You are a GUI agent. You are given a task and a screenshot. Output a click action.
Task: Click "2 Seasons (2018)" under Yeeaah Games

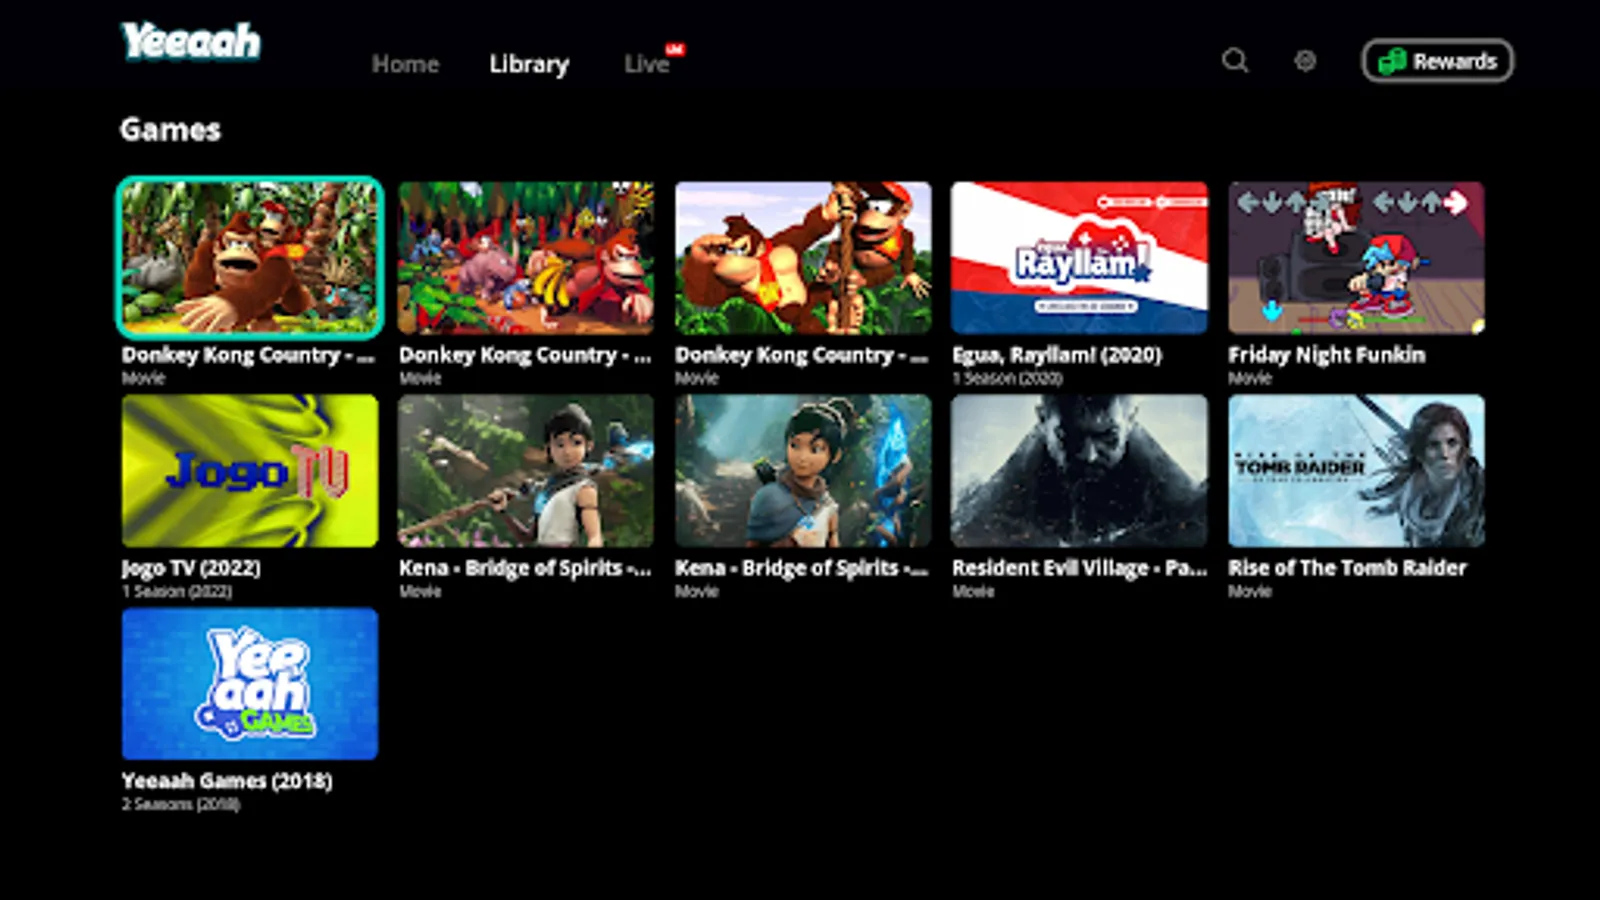(181, 804)
